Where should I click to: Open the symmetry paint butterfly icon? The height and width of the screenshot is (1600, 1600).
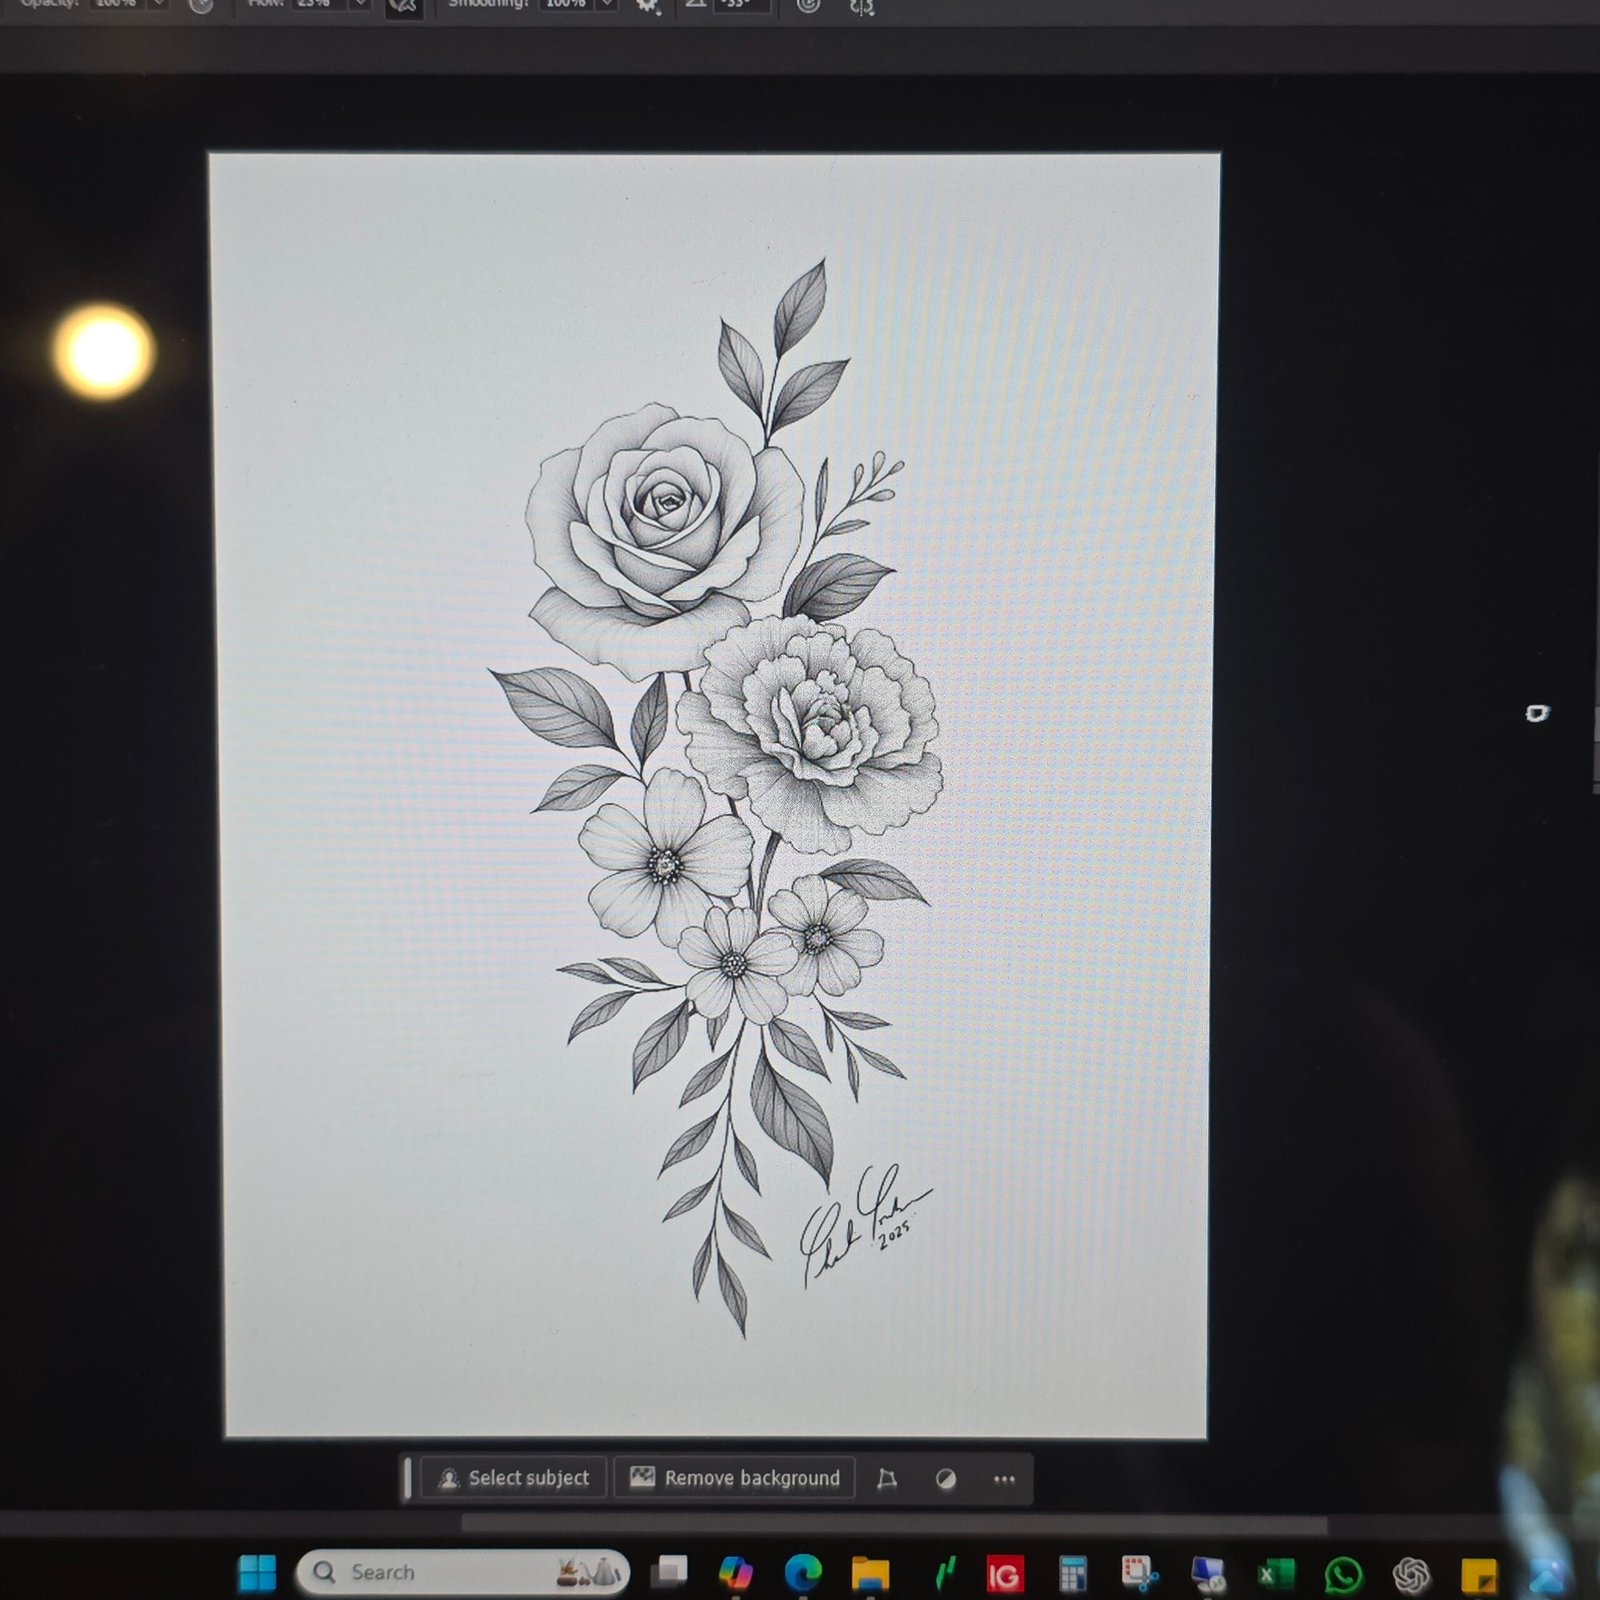point(862,6)
